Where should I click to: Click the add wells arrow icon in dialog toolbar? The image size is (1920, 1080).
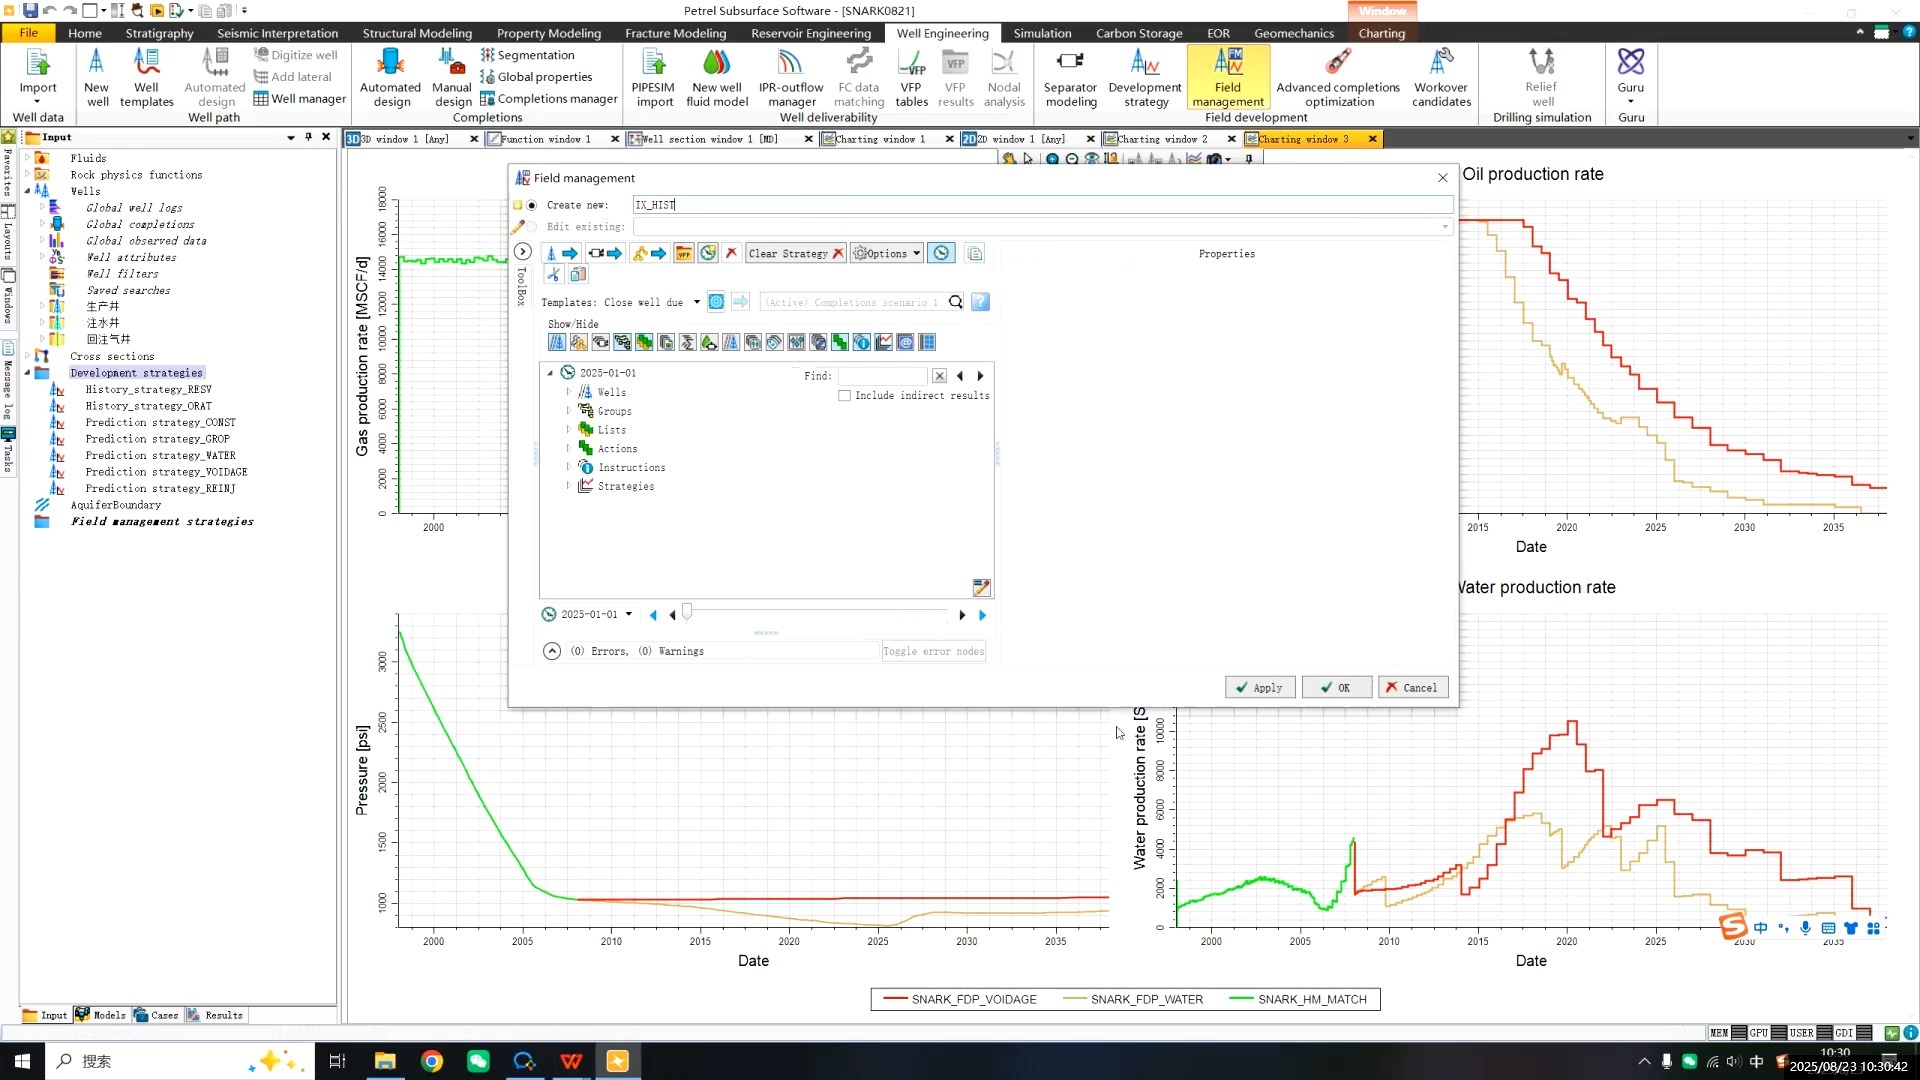pos(560,253)
